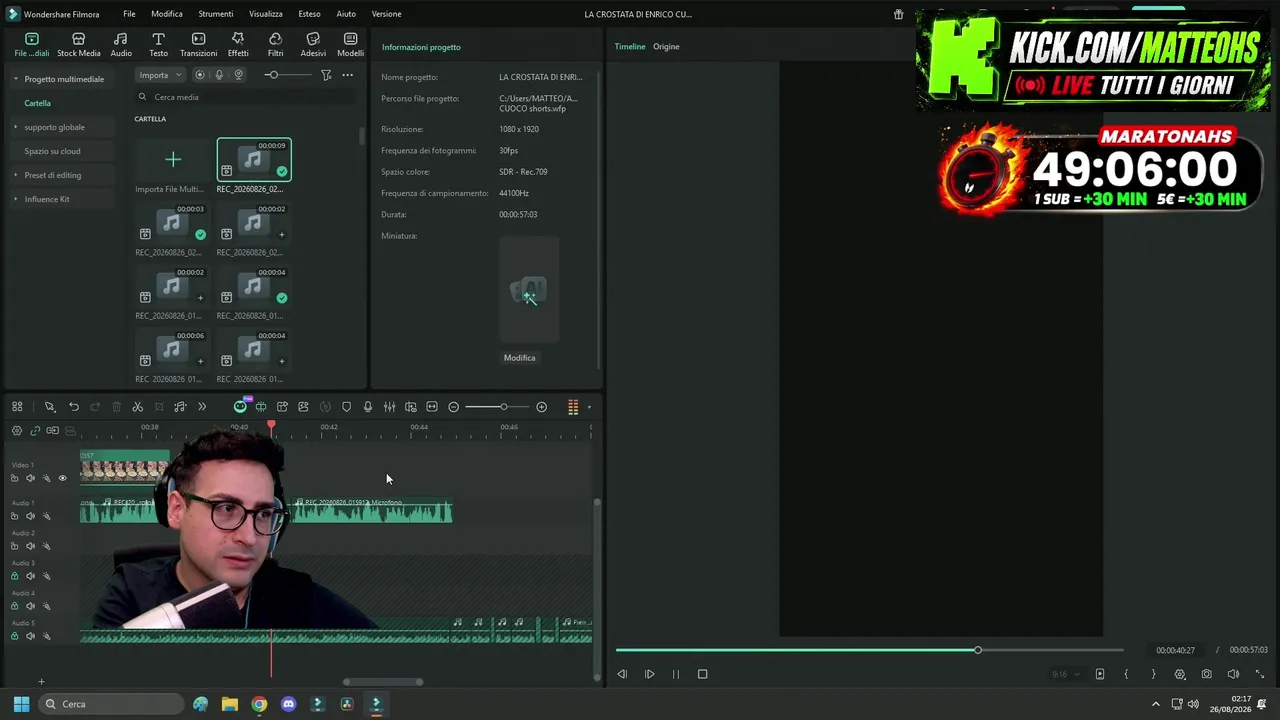Open the Filtri tab
This screenshot has height=720, width=1280.
tap(275, 45)
